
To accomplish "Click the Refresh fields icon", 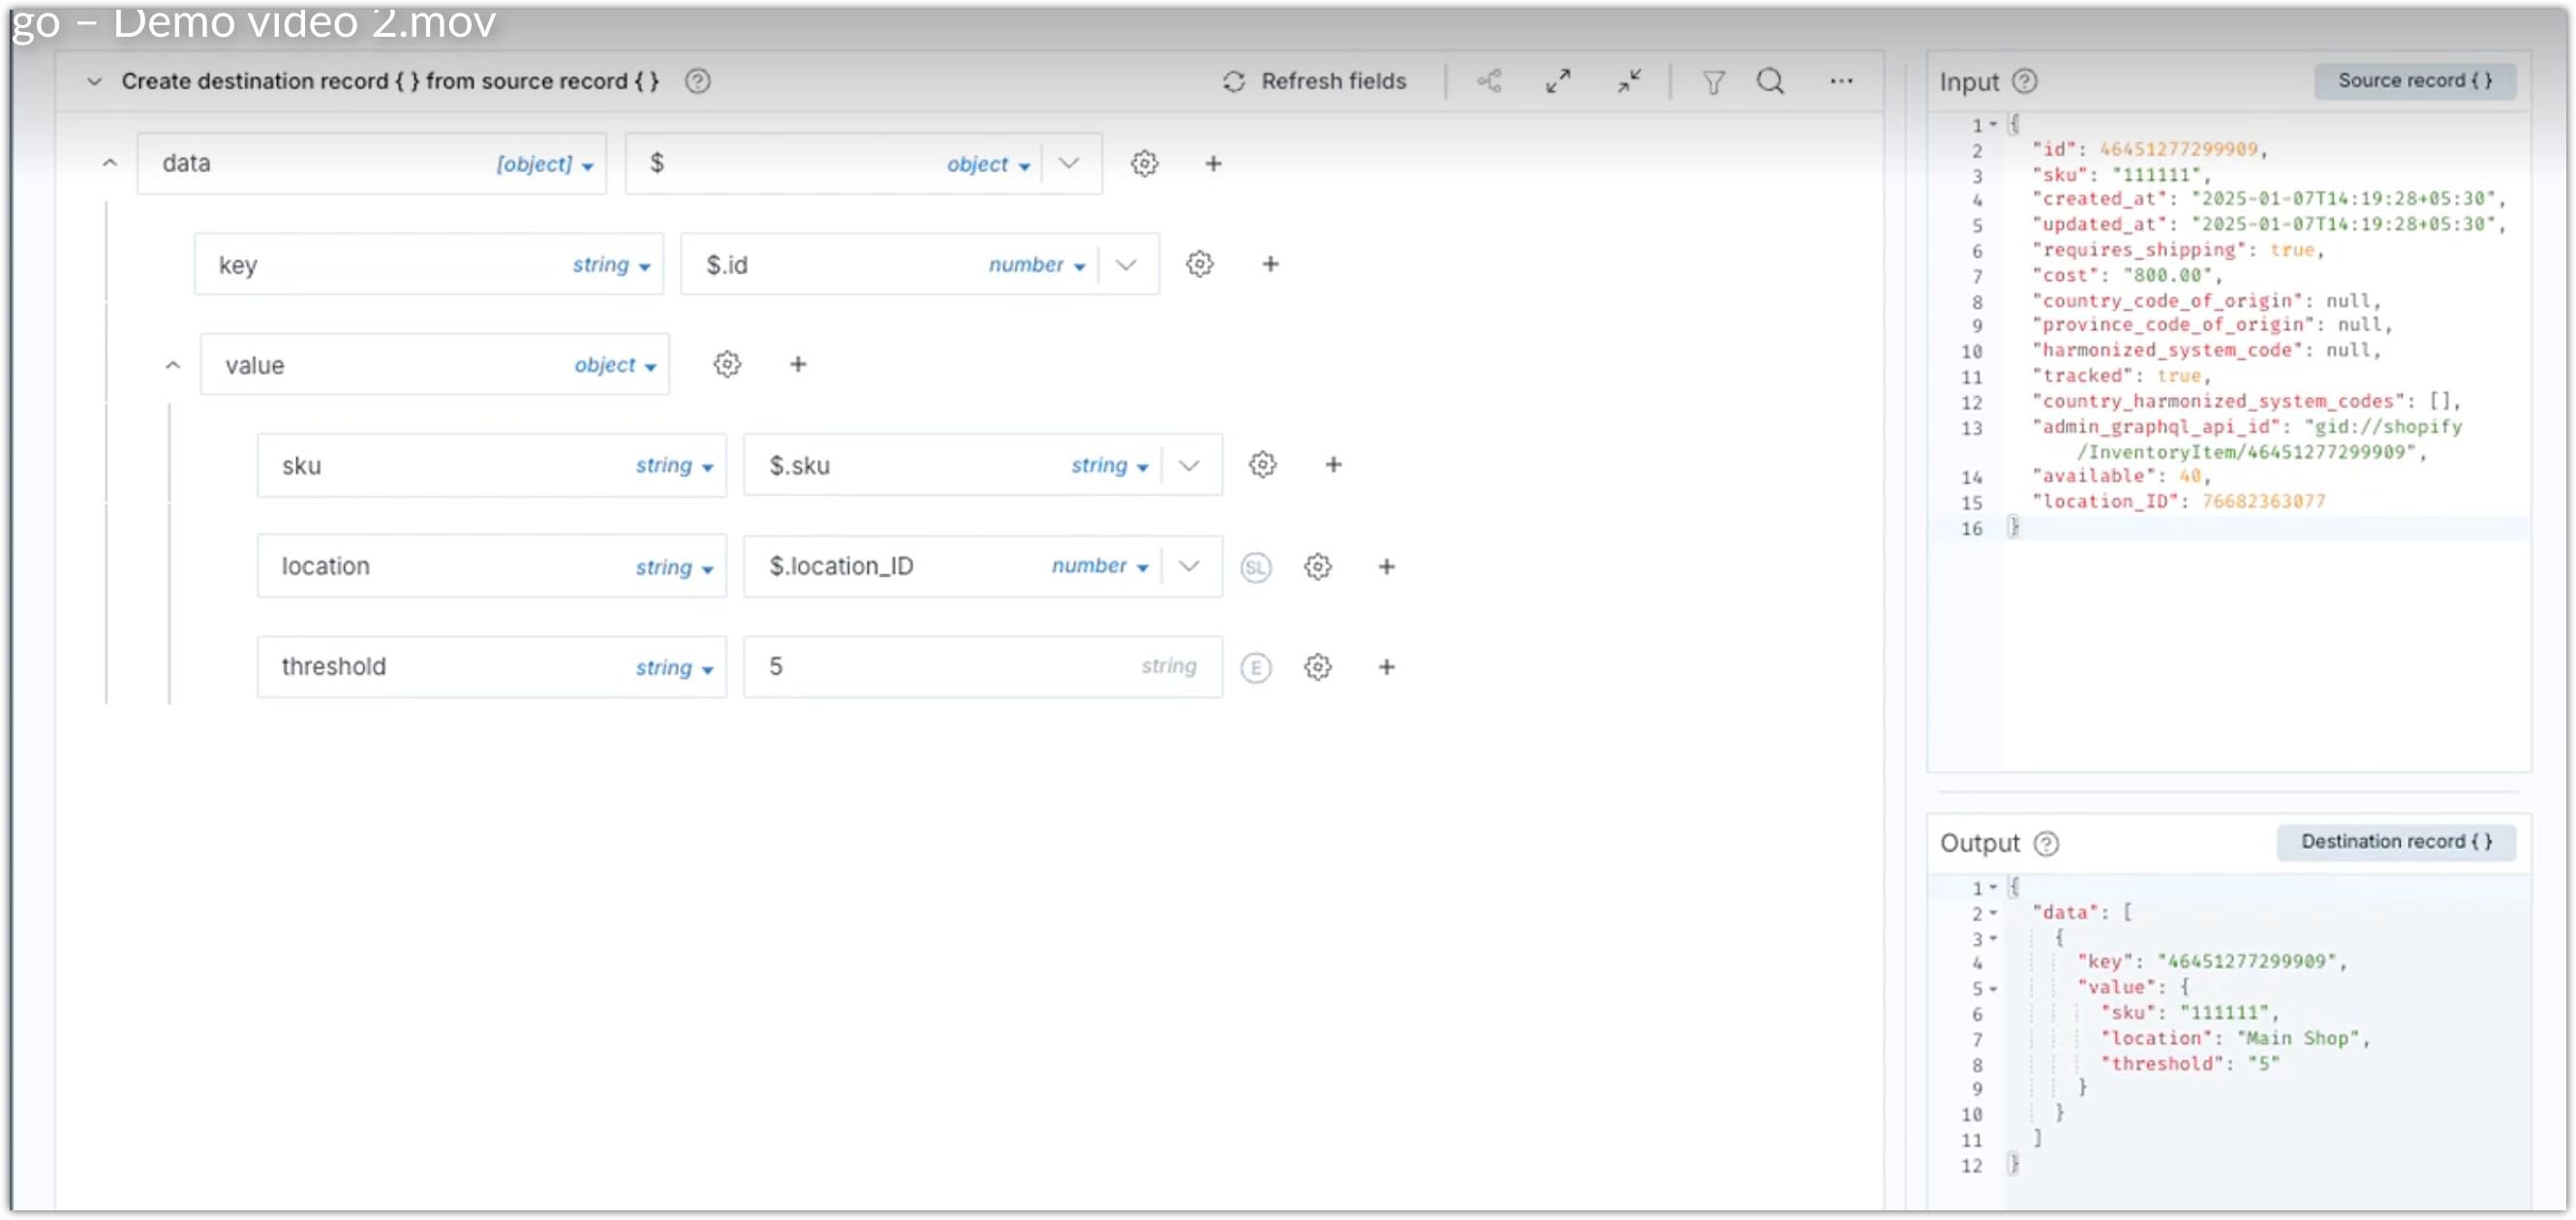I will pos(1233,81).
